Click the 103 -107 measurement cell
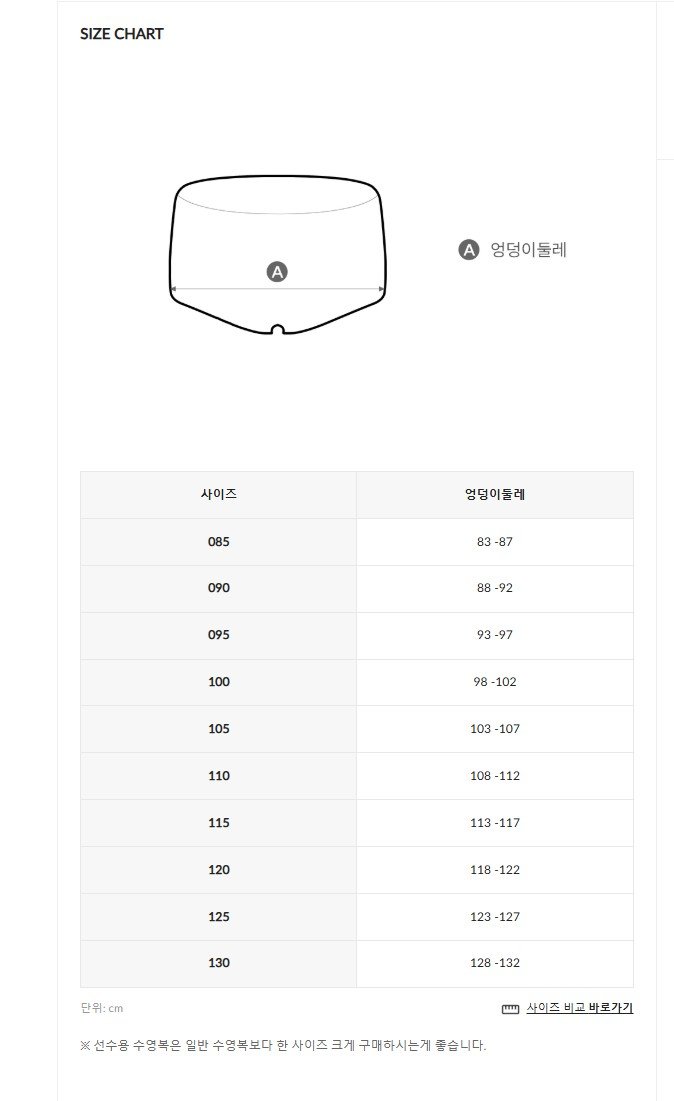674x1101 pixels. click(x=495, y=729)
